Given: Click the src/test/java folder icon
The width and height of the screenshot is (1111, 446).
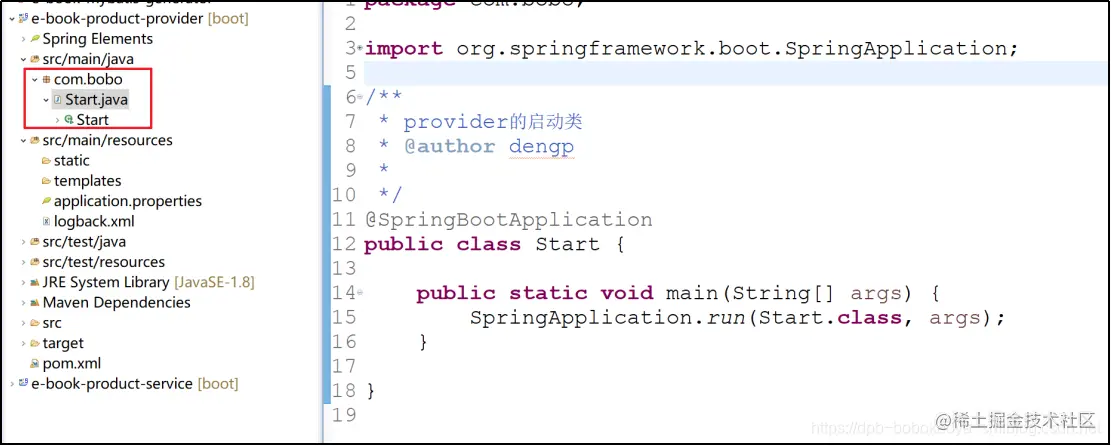Looking at the screenshot, I should (x=35, y=242).
